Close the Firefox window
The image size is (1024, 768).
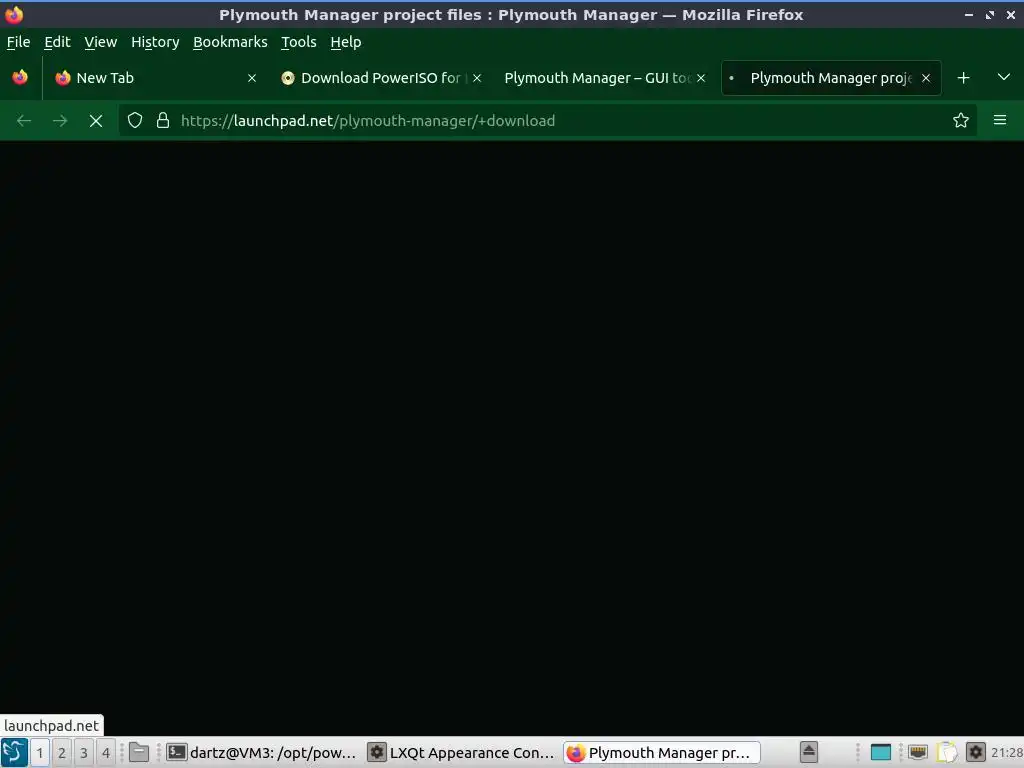point(1011,15)
